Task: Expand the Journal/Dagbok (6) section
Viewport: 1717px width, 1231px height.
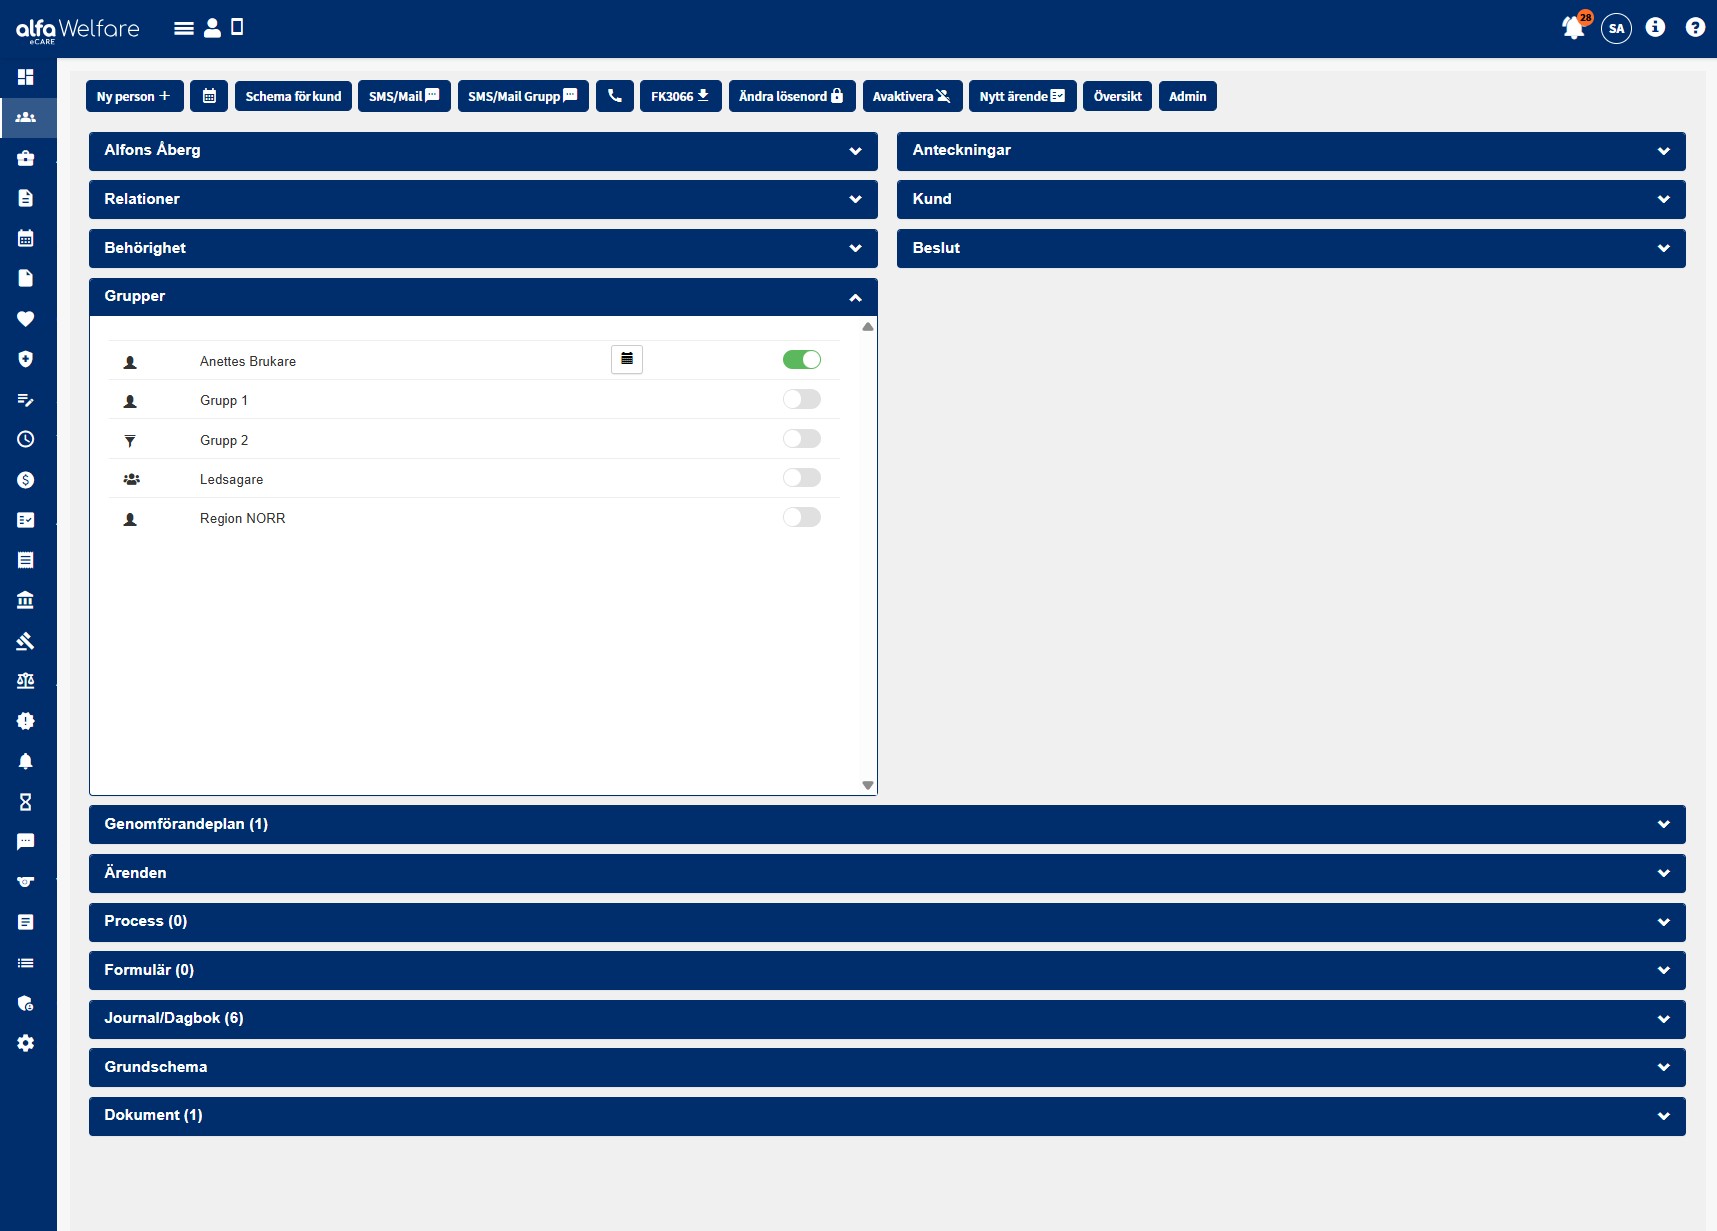Action: [x=886, y=1018]
